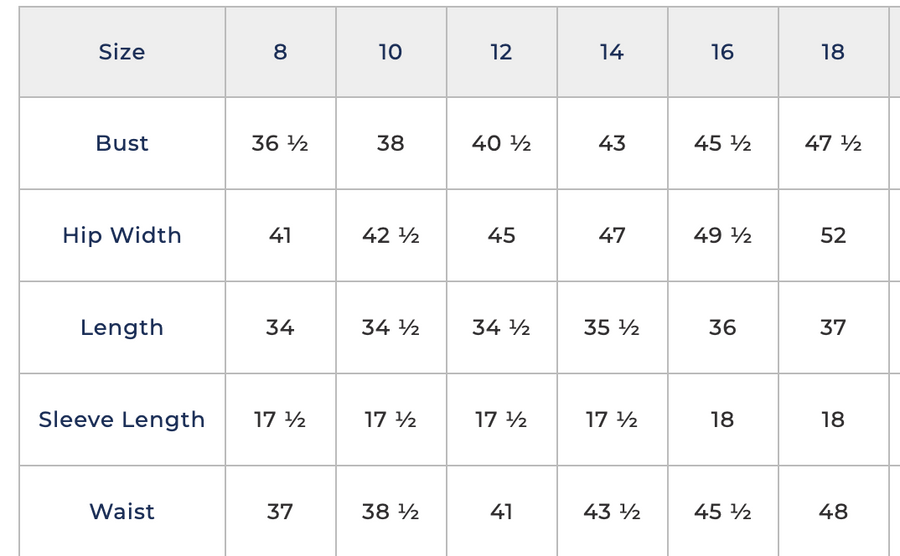Click Waist value 48 for size 18
The image size is (900, 556).
tap(833, 511)
